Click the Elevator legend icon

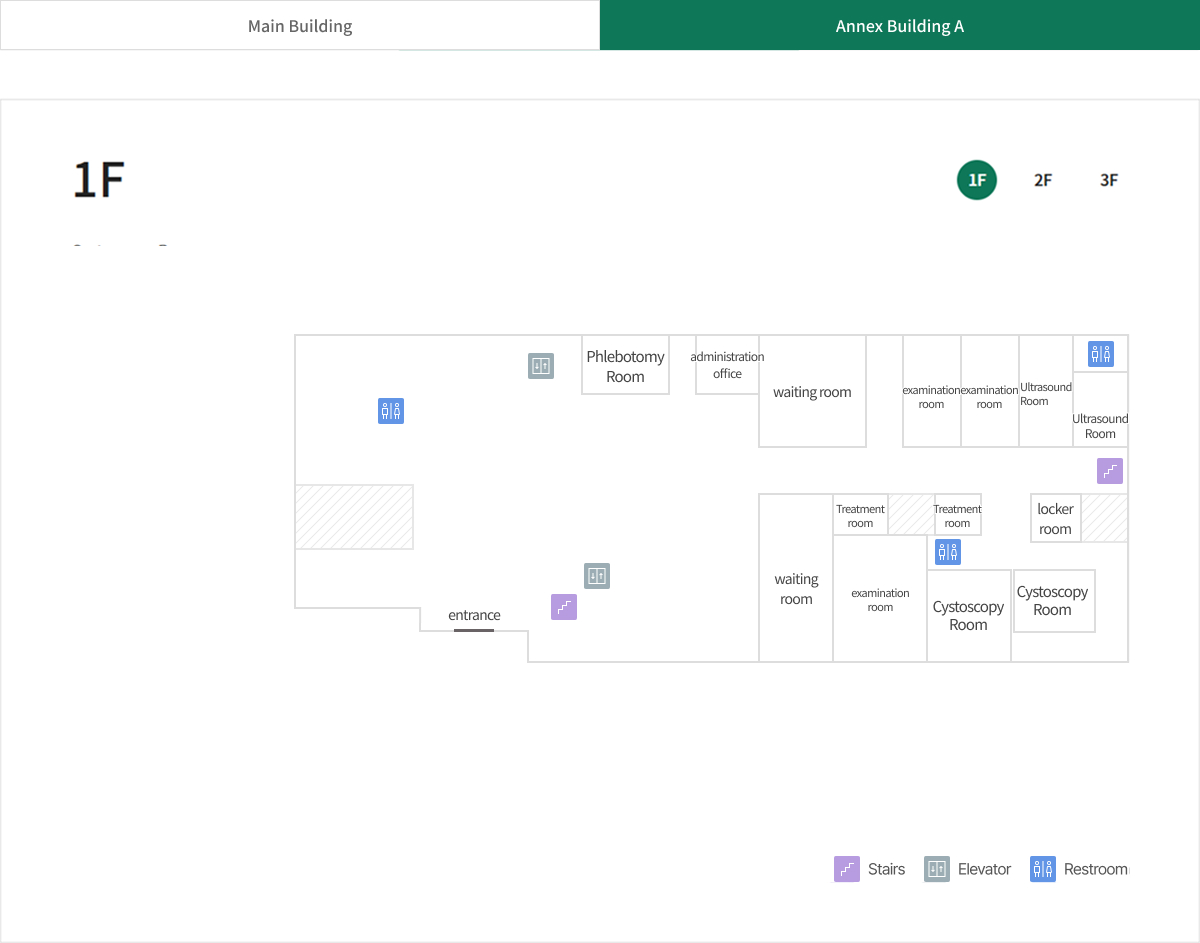tap(937, 869)
